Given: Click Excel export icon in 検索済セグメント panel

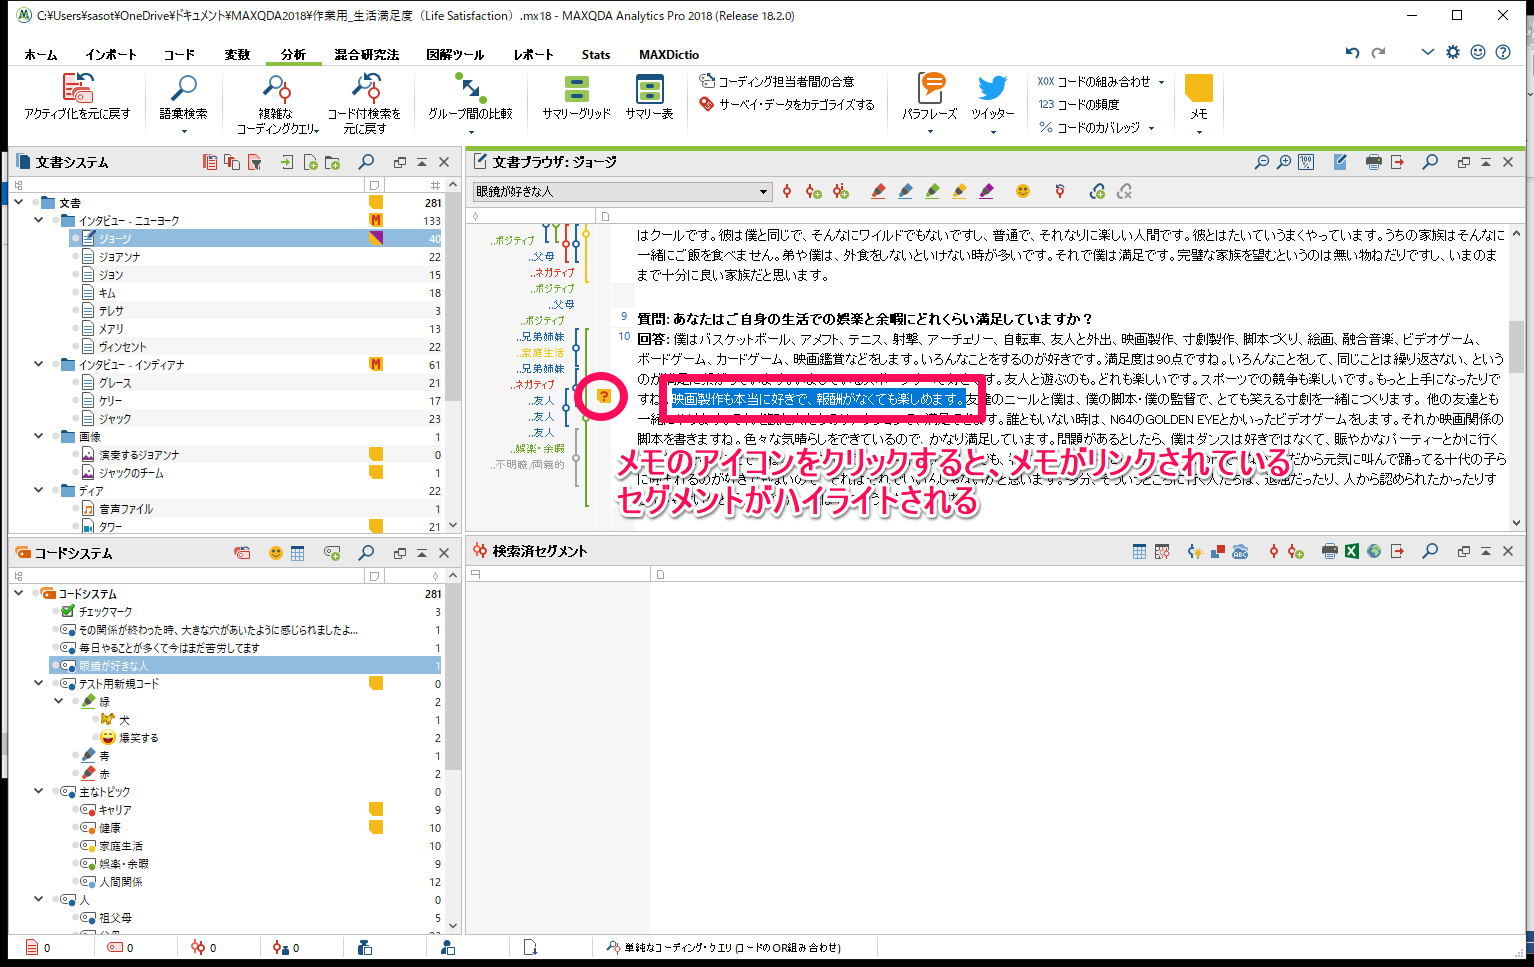Looking at the screenshot, I should click(x=1352, y=551).
